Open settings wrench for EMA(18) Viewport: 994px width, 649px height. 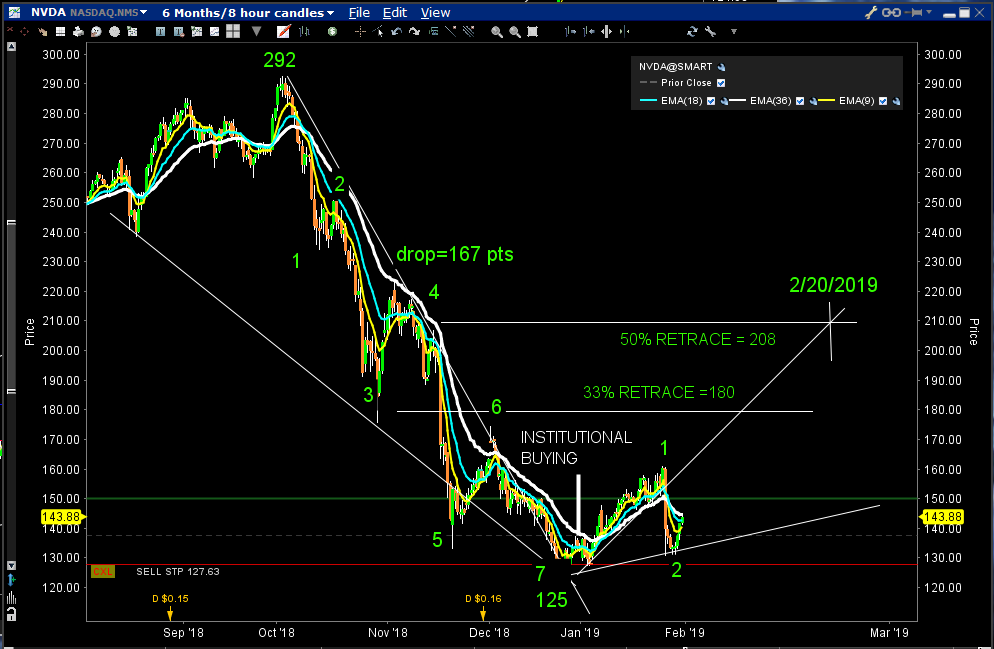click(x=723, y=101)
